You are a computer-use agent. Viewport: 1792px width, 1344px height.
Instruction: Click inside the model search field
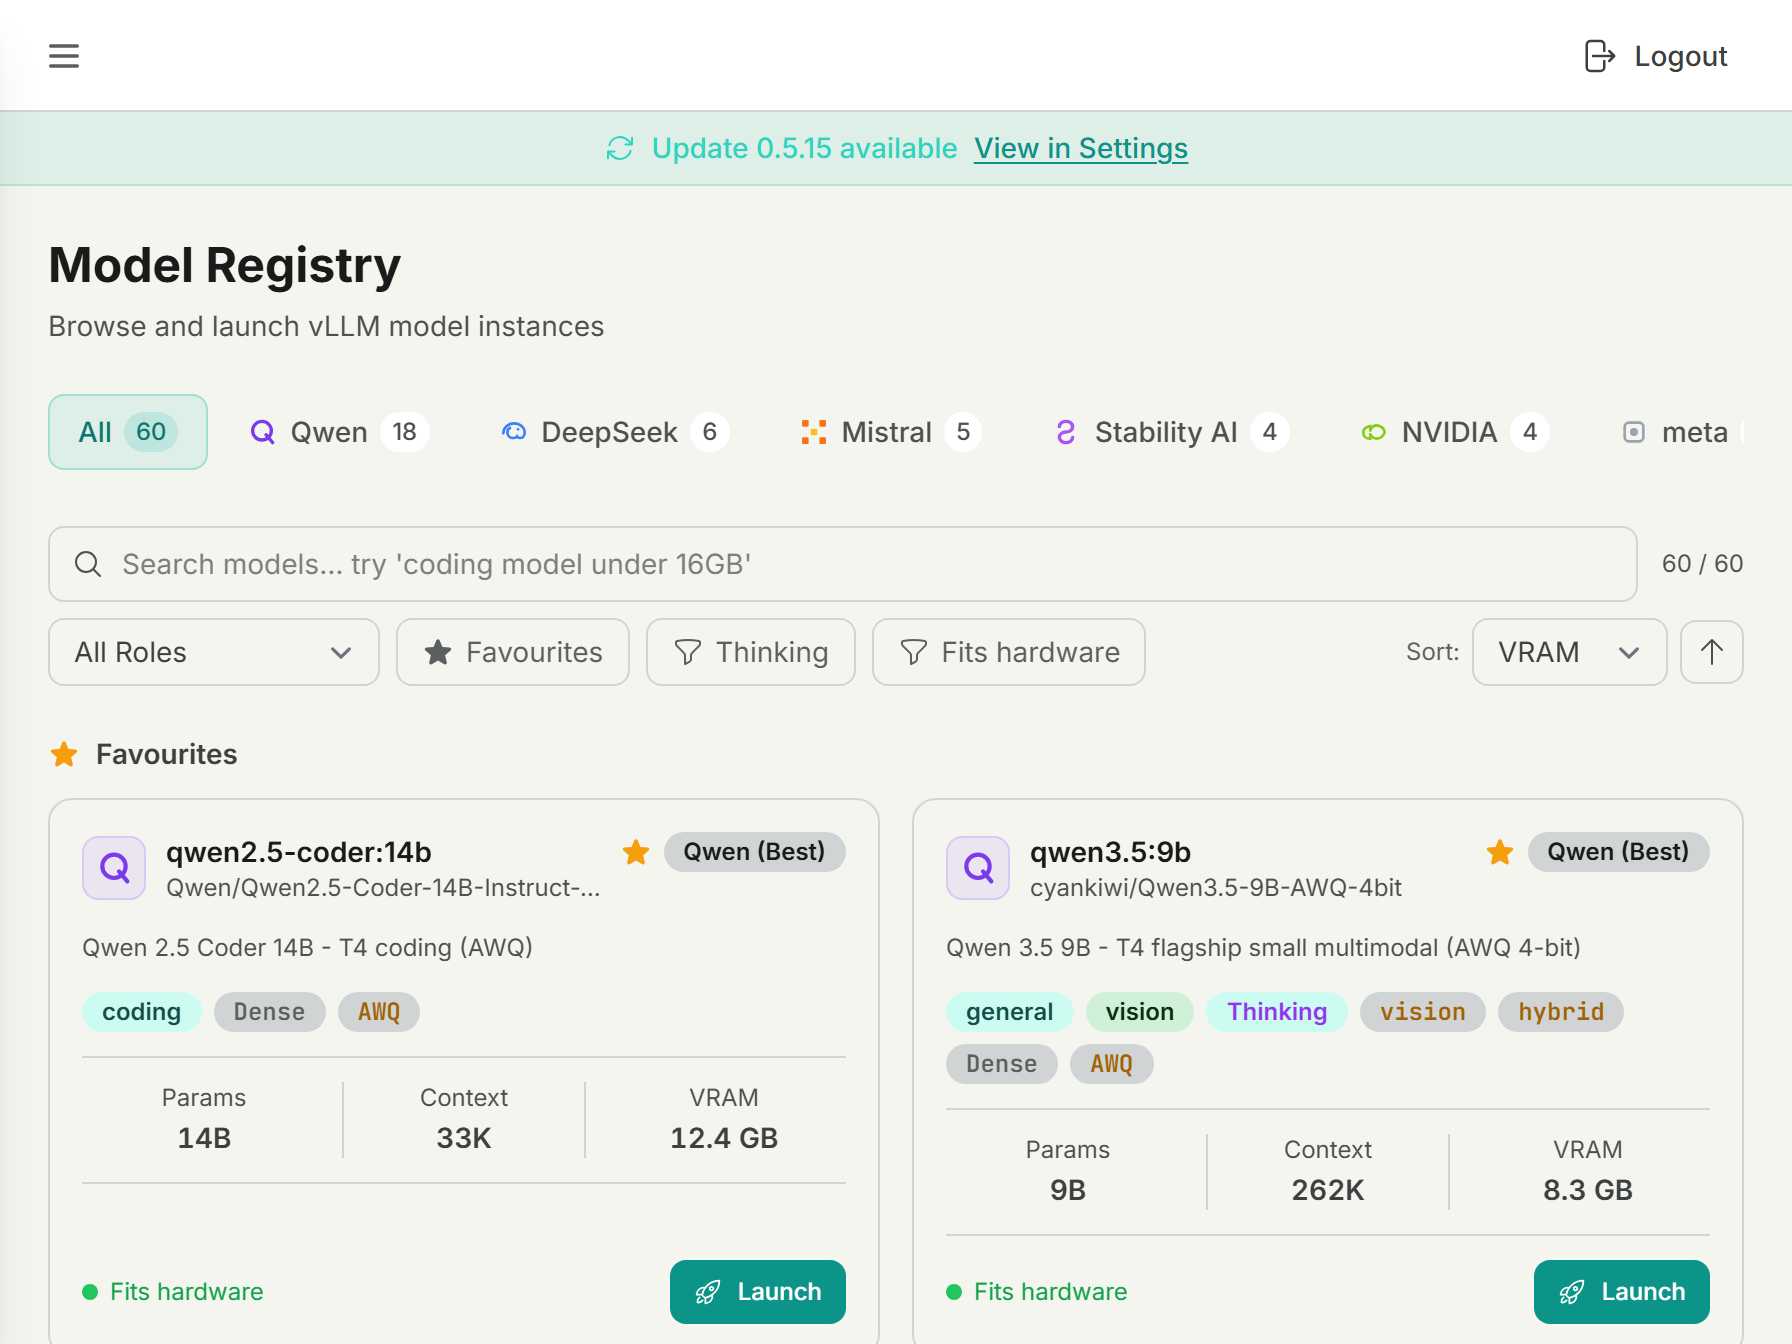600,564
